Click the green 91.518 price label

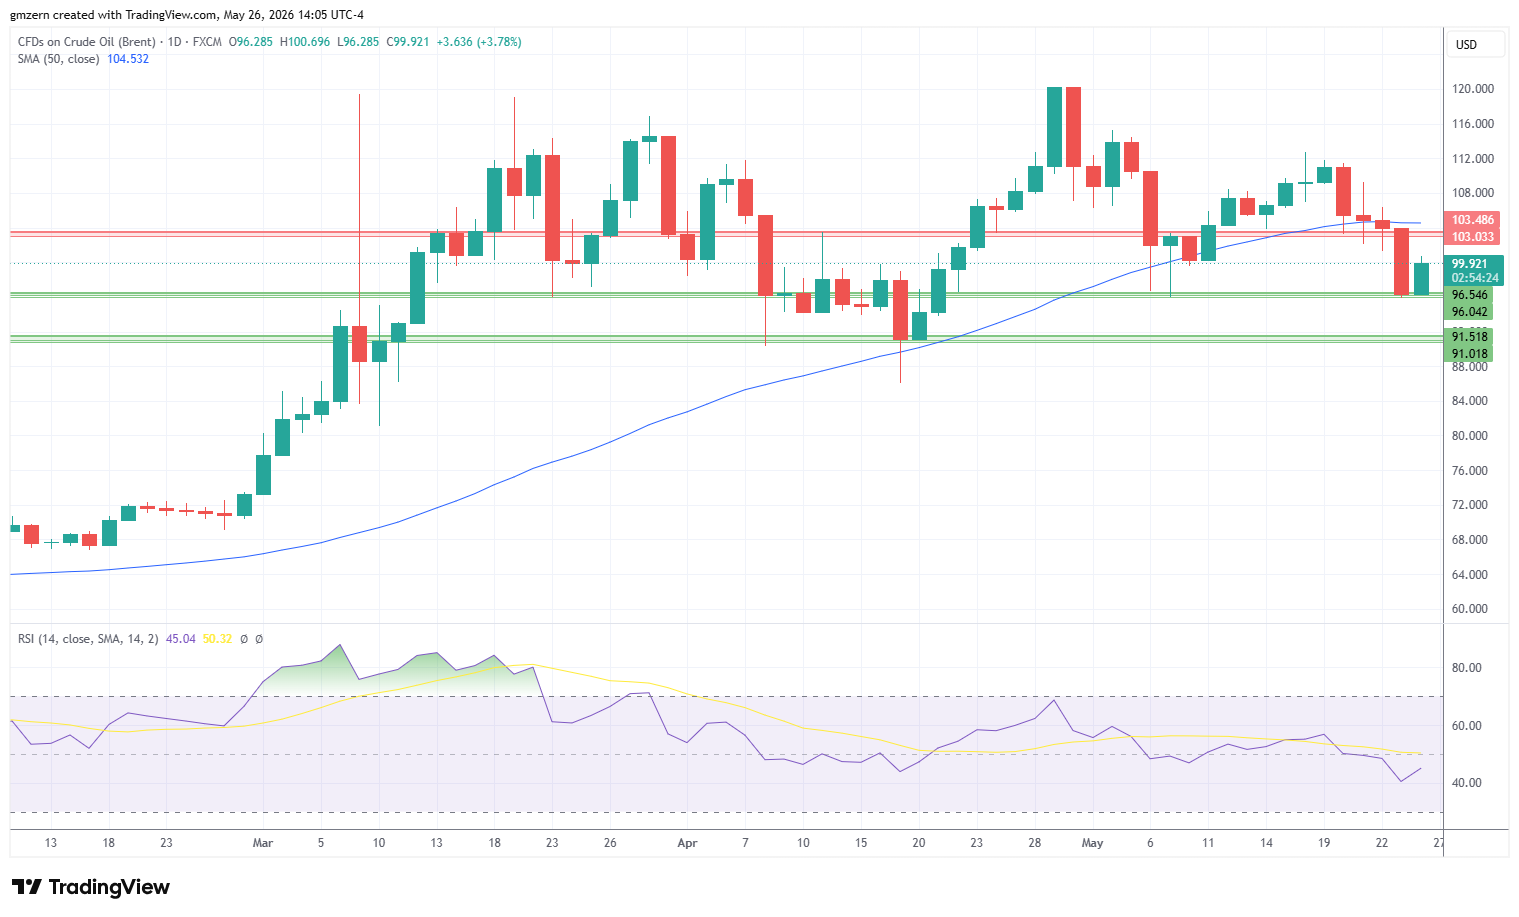point(1470,337)
